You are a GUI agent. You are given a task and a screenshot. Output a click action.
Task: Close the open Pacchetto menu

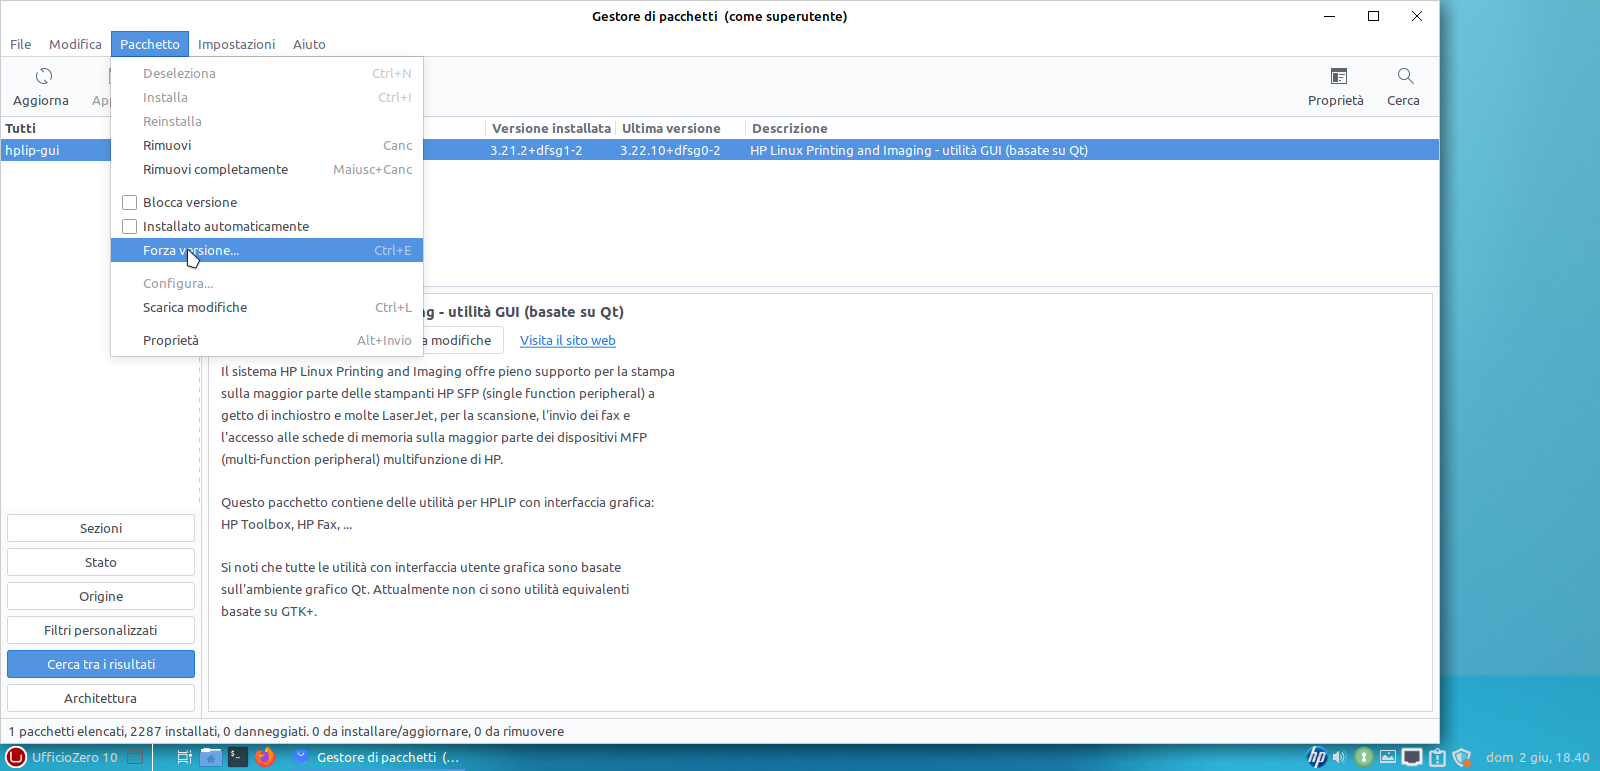point(150,44)
